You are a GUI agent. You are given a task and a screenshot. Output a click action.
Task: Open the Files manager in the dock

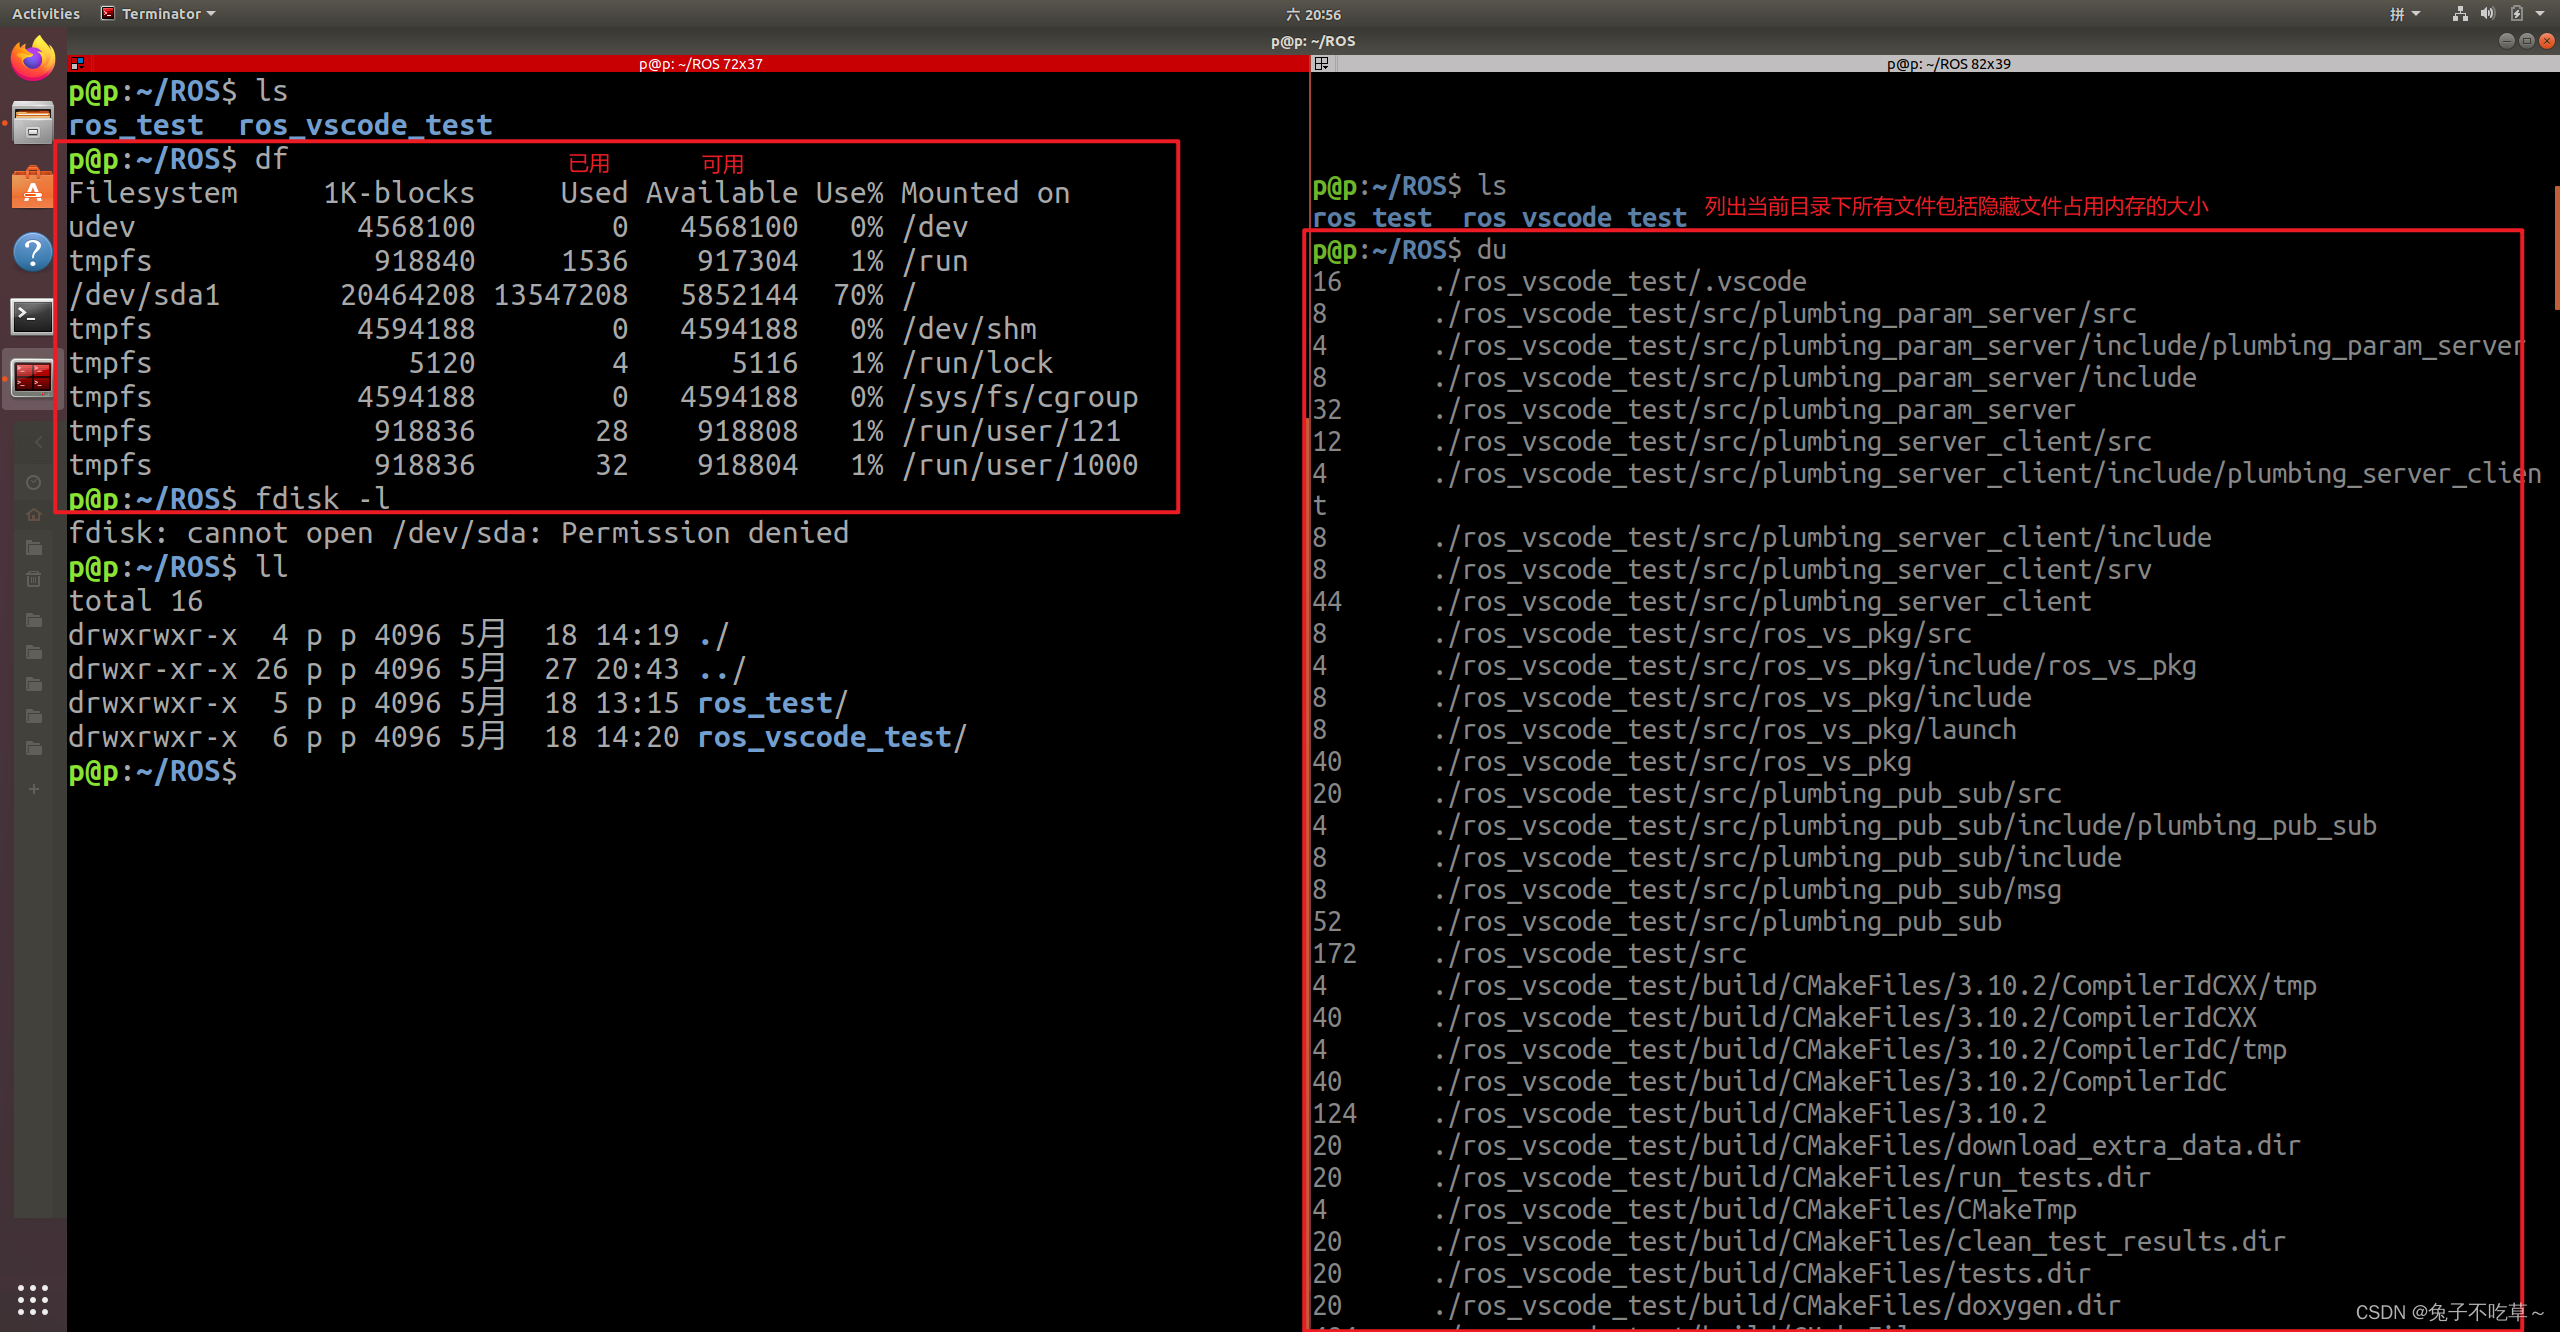tap(33, 124)
